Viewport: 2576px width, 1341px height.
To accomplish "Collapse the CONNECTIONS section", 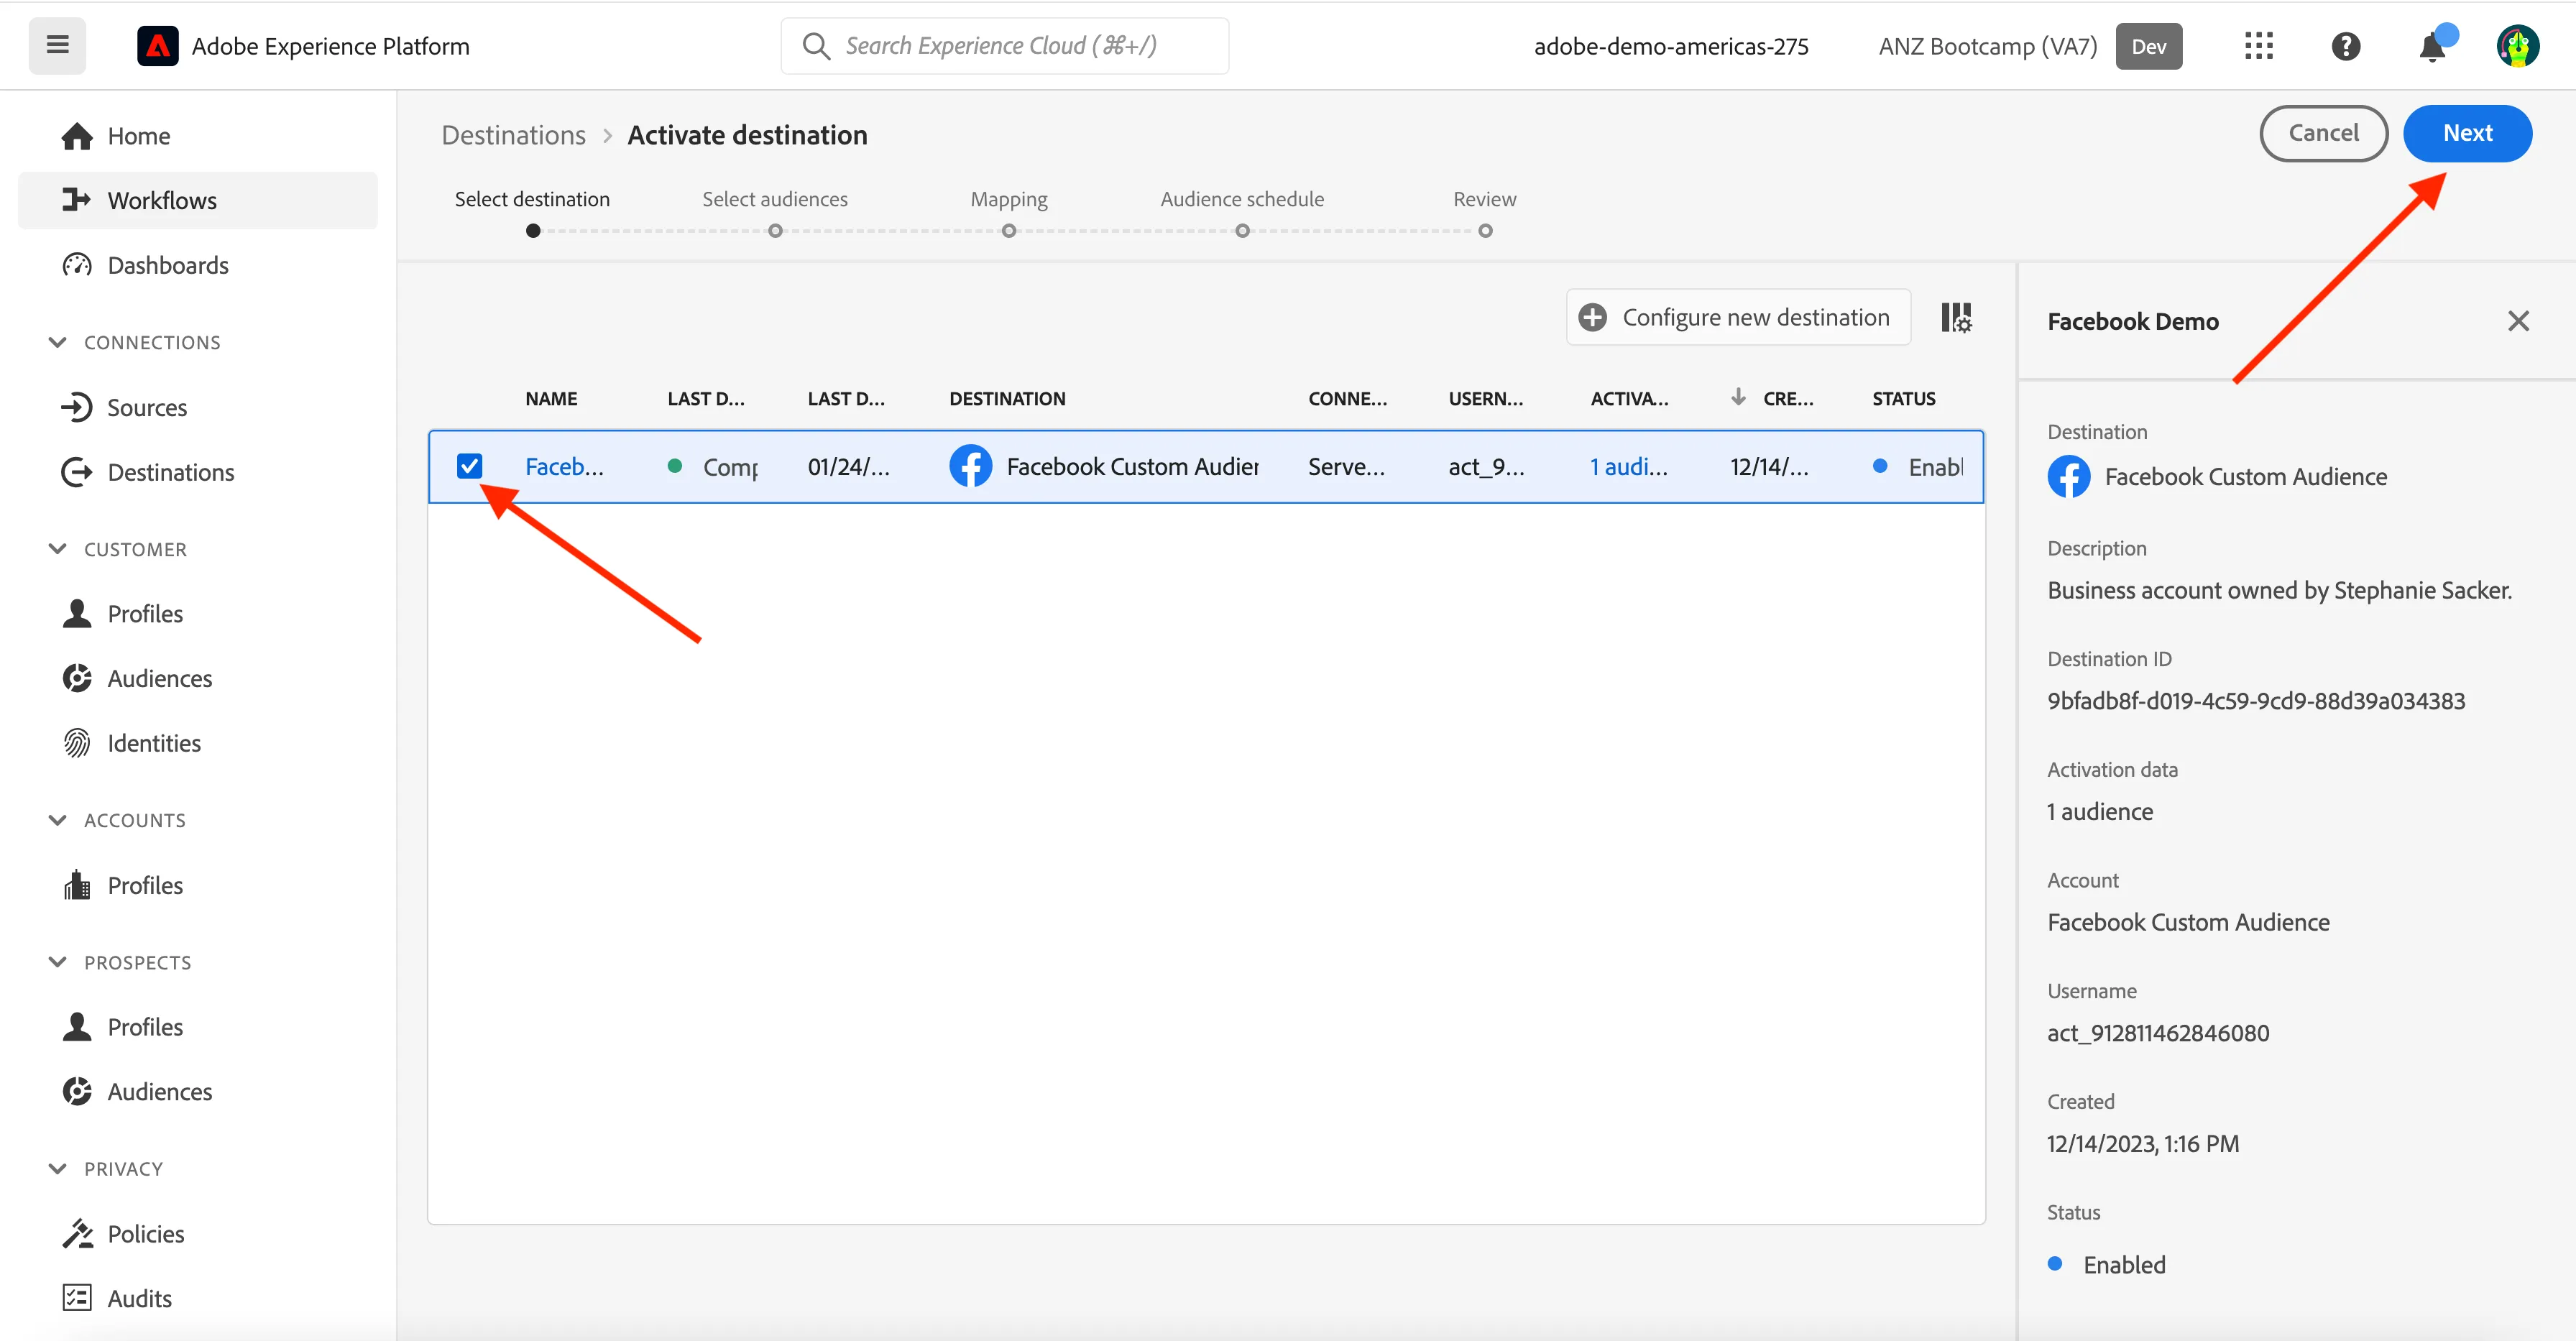I will click(x=58, y=342).
